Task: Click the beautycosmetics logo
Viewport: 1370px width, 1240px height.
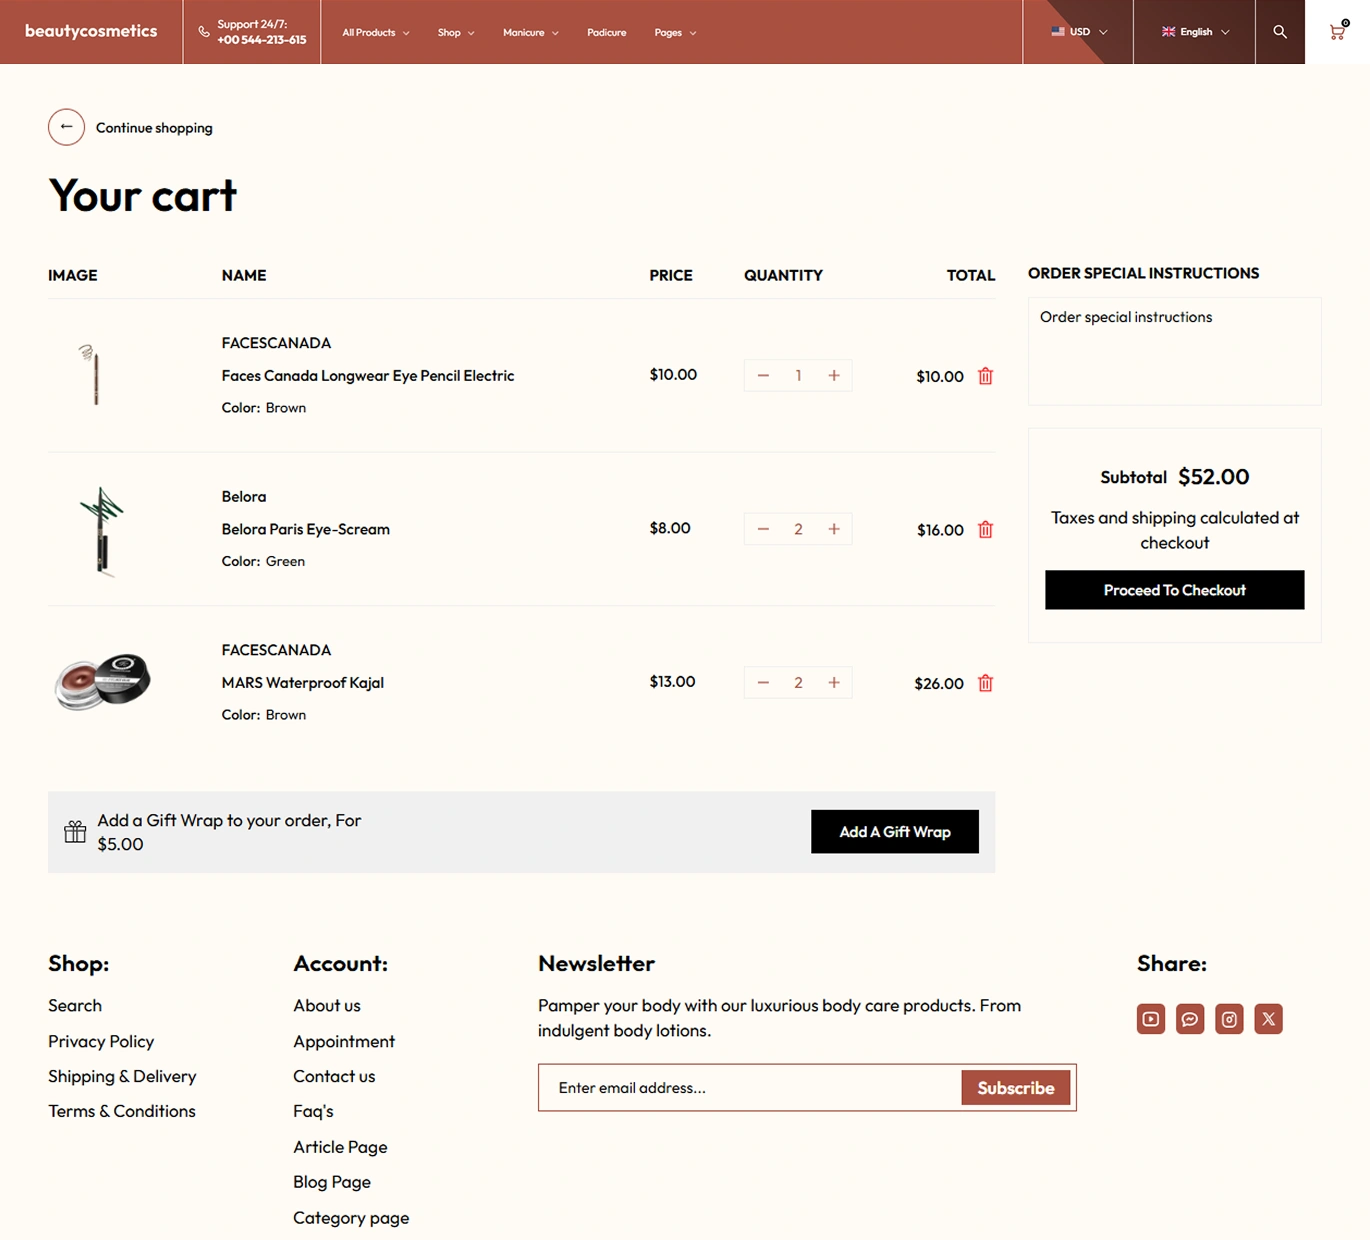Action: point(91,31)
